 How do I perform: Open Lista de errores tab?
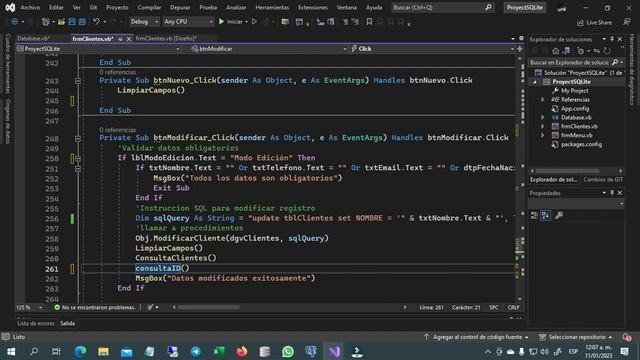[x=36, y=323]
